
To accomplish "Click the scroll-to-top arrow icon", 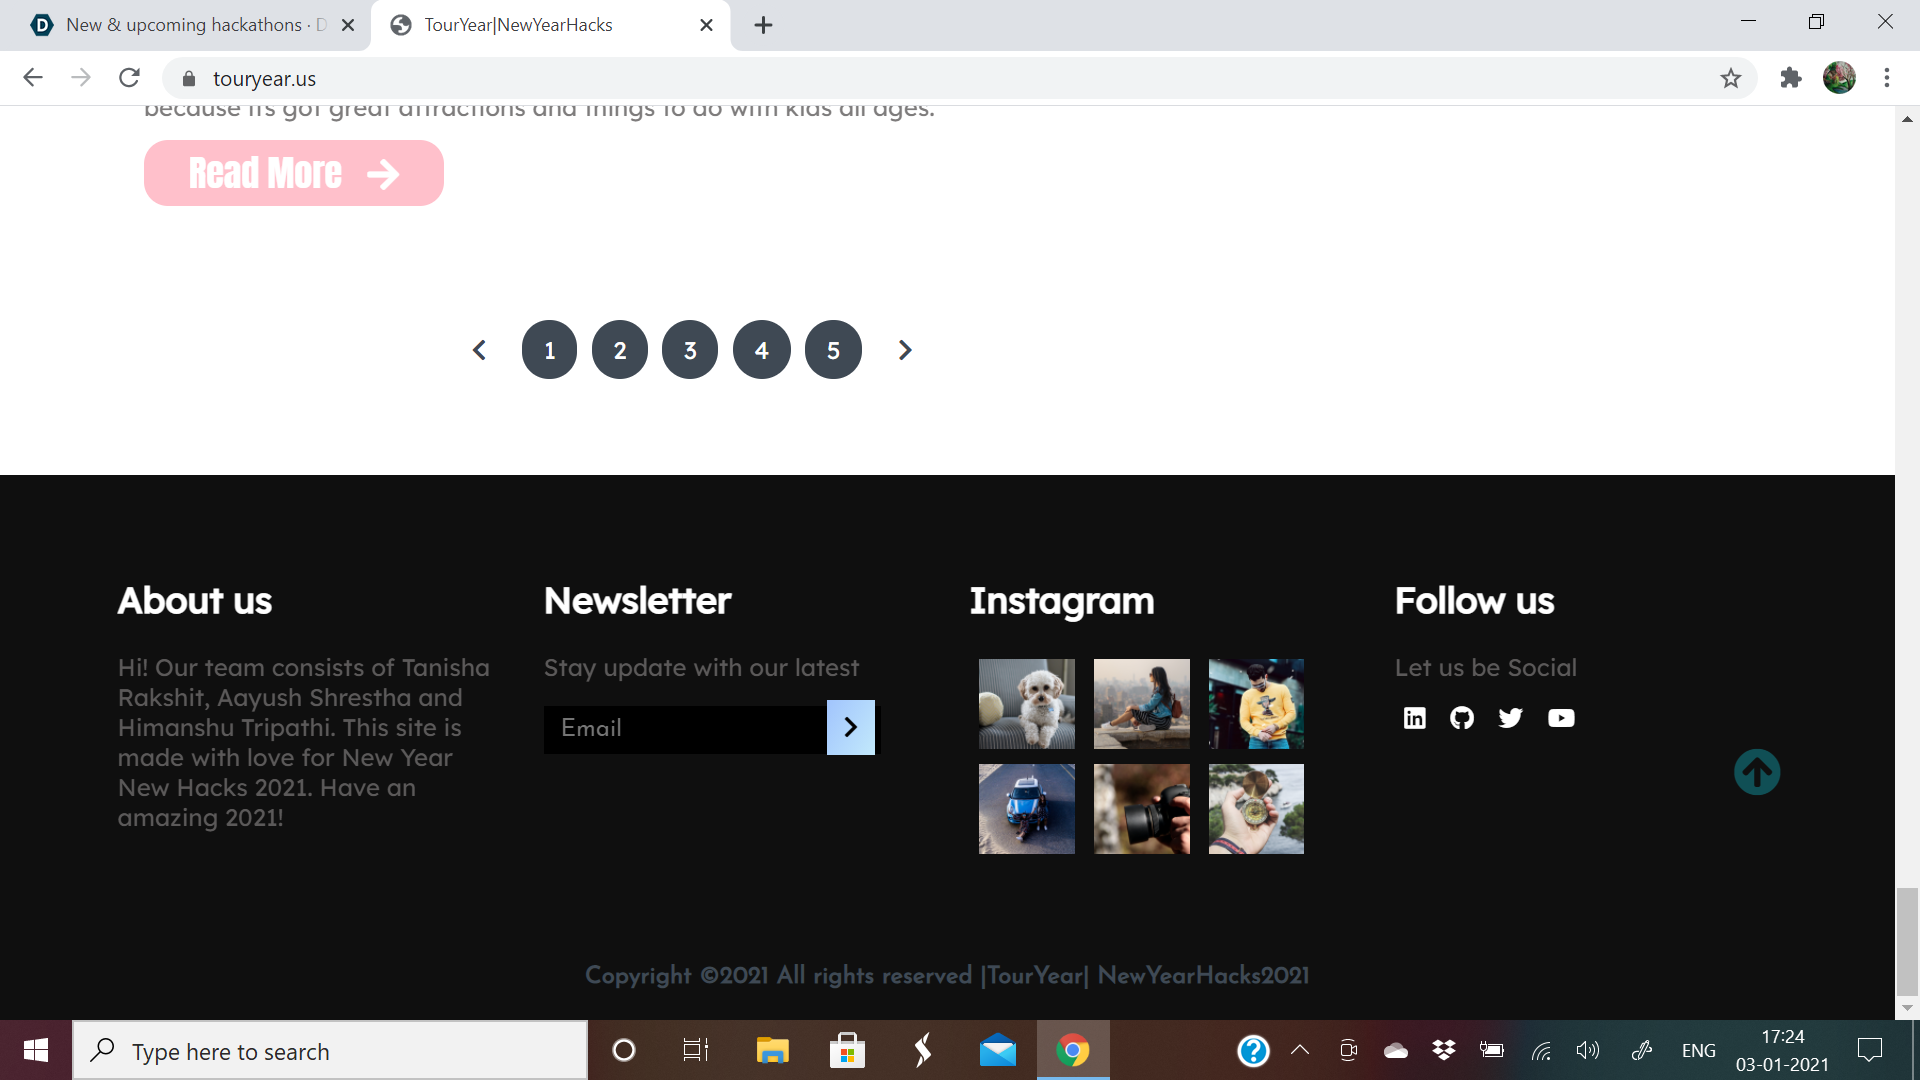I will pyautogui.click(x=1756, y=772).
